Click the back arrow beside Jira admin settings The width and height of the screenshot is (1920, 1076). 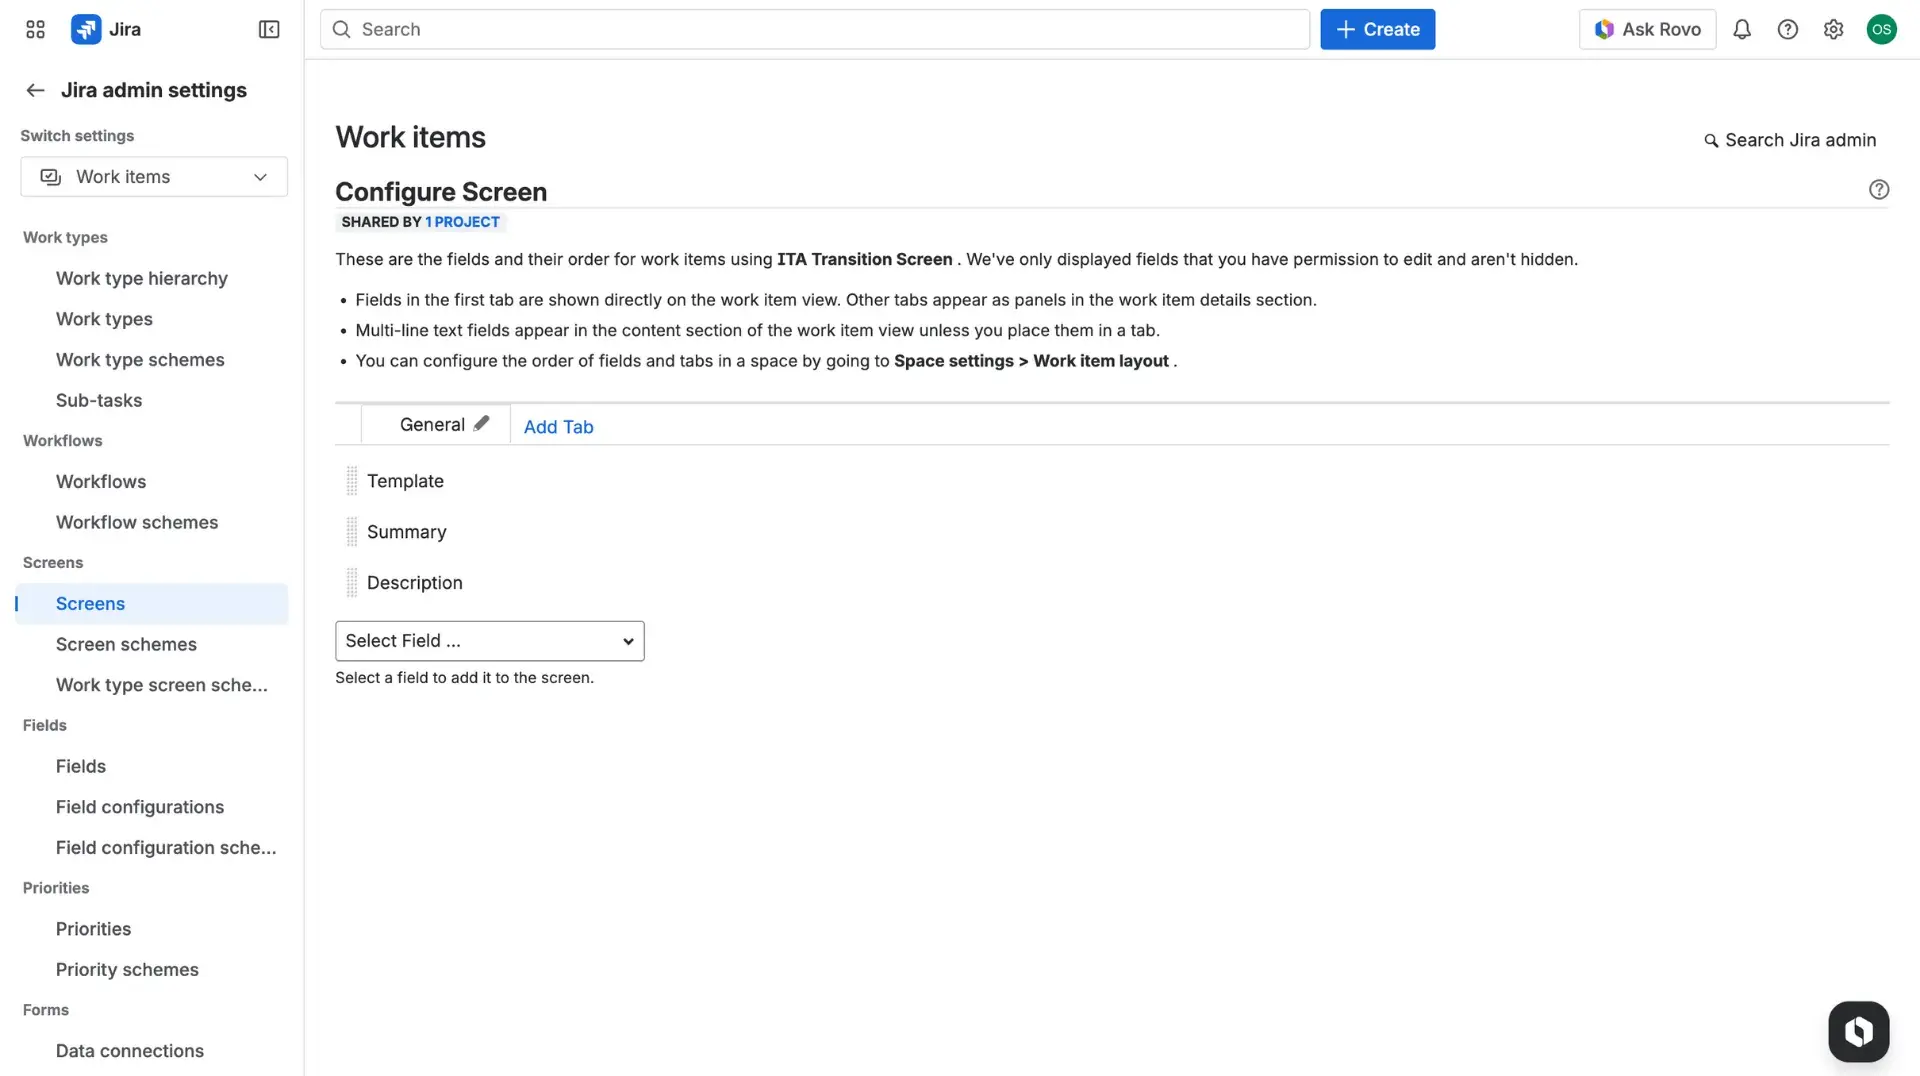tap(35, 90)
